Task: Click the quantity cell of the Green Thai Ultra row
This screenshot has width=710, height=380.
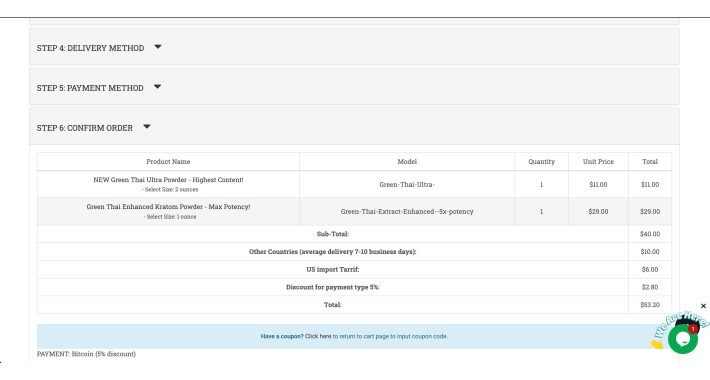Action: (x=541, y=184)
